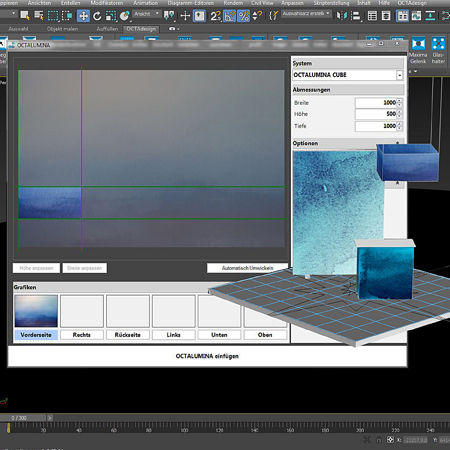450x450 pixels.
Task: Click the OCTALUMINA window title icon
Action: click(12, 45)
